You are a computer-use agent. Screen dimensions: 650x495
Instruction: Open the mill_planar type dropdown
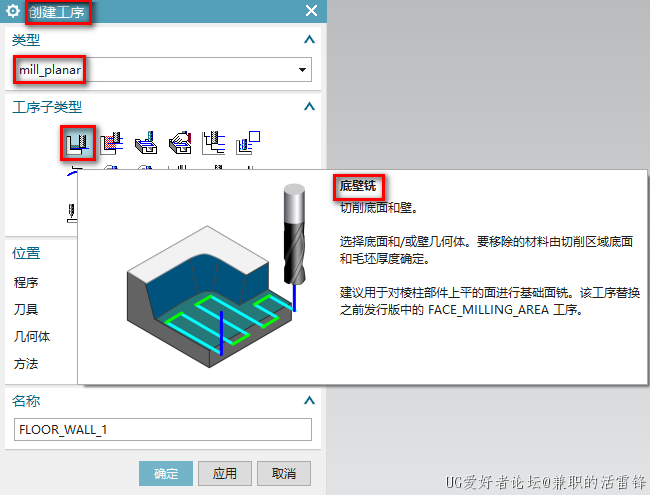click(162, 70)
